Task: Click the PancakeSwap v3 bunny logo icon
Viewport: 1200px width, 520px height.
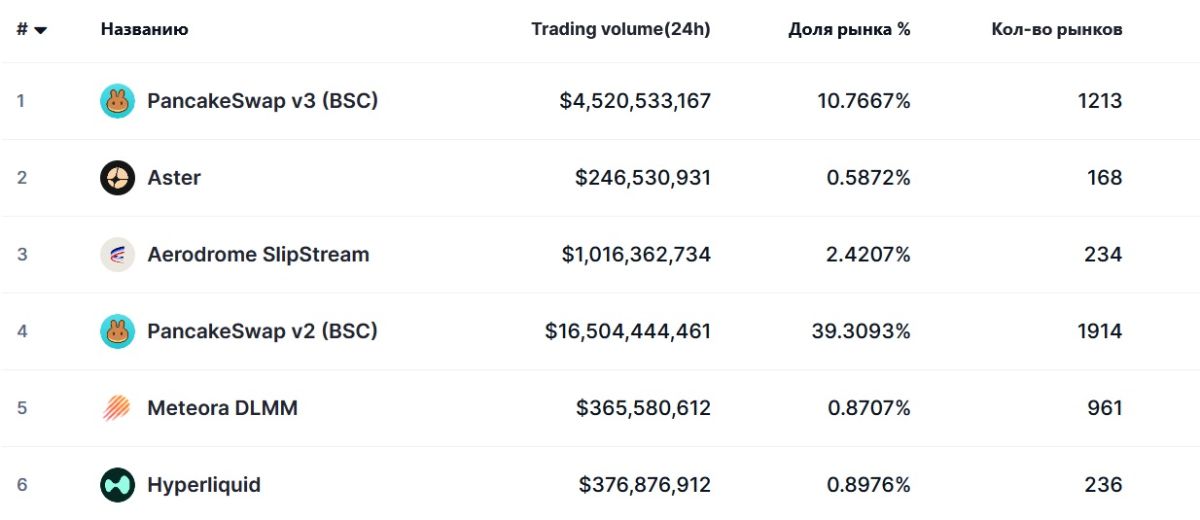Action: click(117, 101)
